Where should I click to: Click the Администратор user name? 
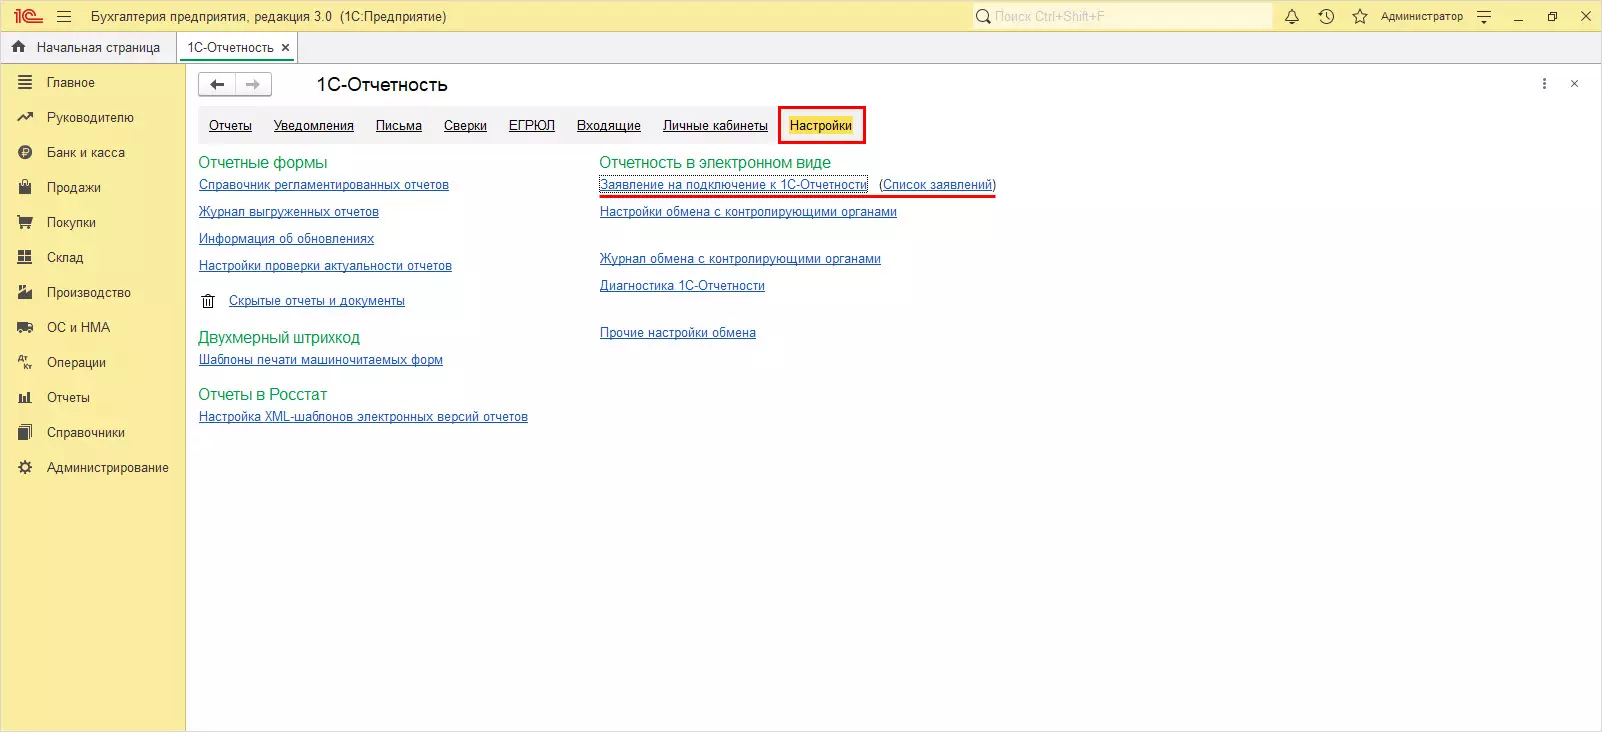pos(1422,16)
